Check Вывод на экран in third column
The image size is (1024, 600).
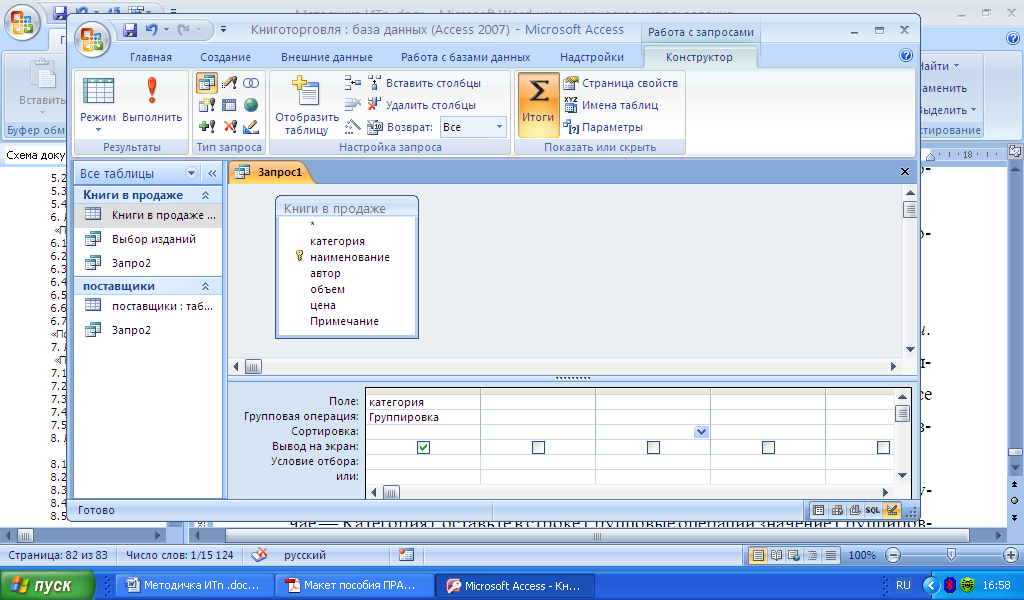(653, 447)
